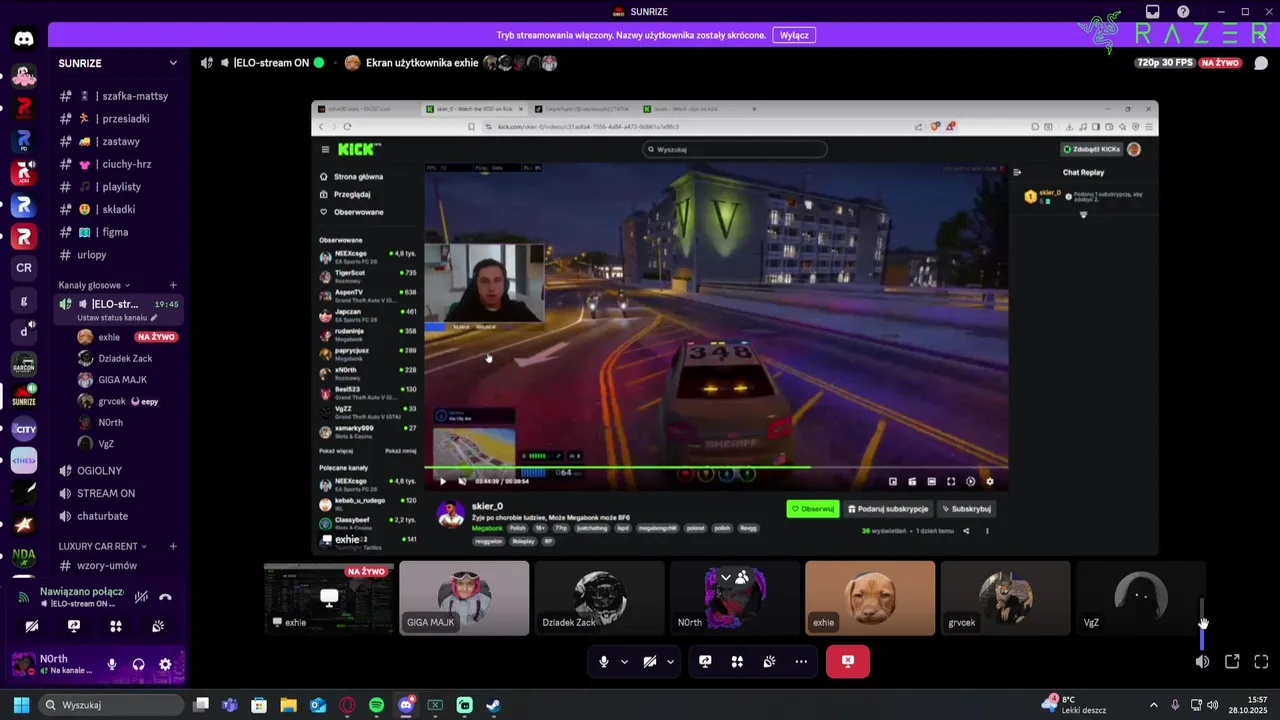Join OGIOLNY voice channel
Image resolution: width=1280 pixels, height=720 pixels.
pyautogui.click(x=120, y=470)
